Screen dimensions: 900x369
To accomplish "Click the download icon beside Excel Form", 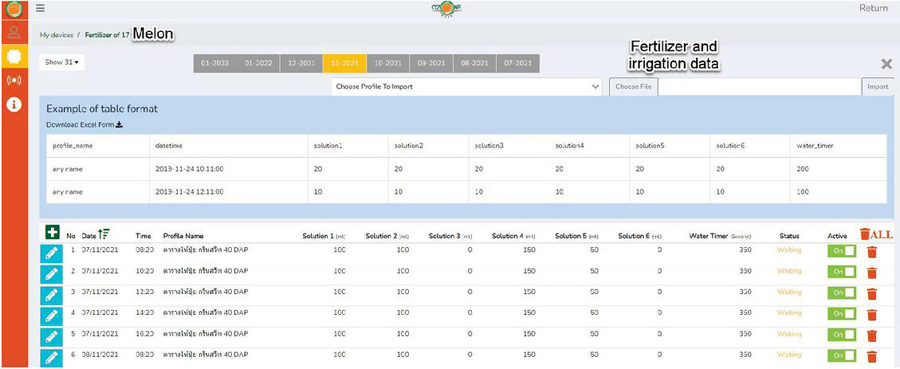I will [119, 125].
